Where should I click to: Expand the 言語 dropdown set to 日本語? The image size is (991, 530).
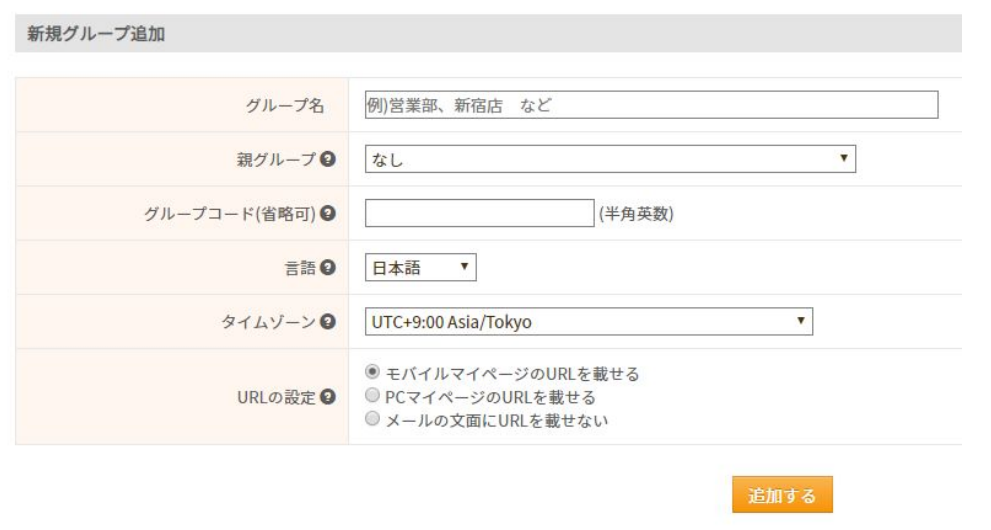421,268
